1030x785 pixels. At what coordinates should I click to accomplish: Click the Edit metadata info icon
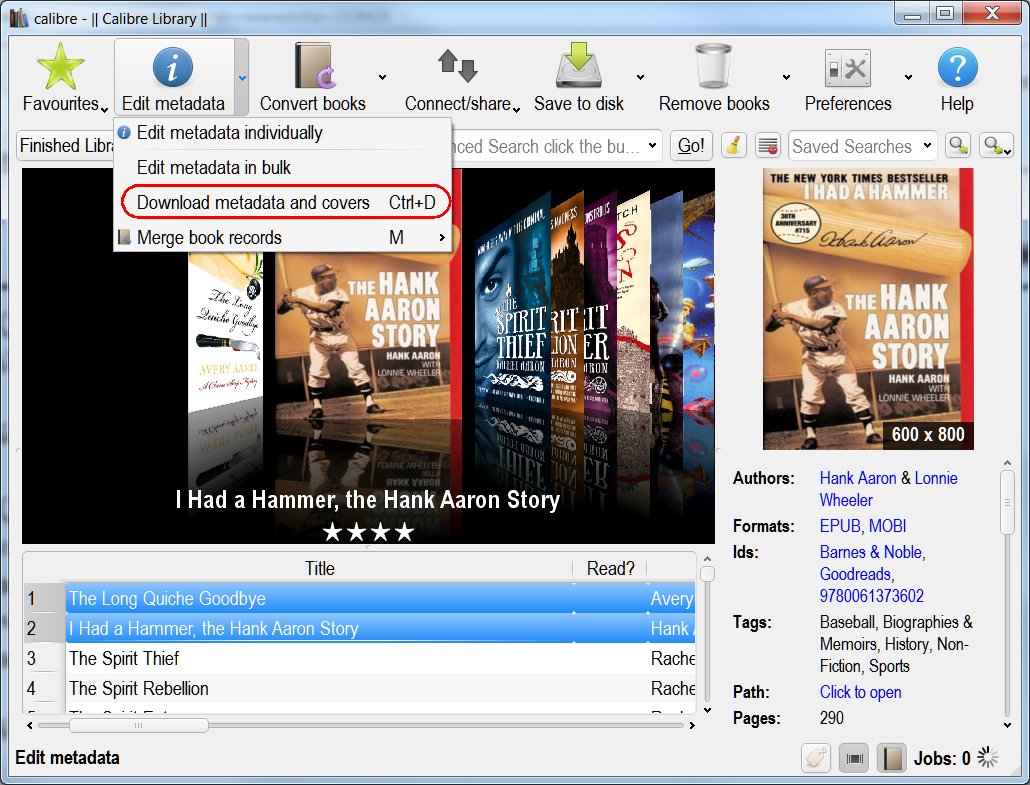173,67
